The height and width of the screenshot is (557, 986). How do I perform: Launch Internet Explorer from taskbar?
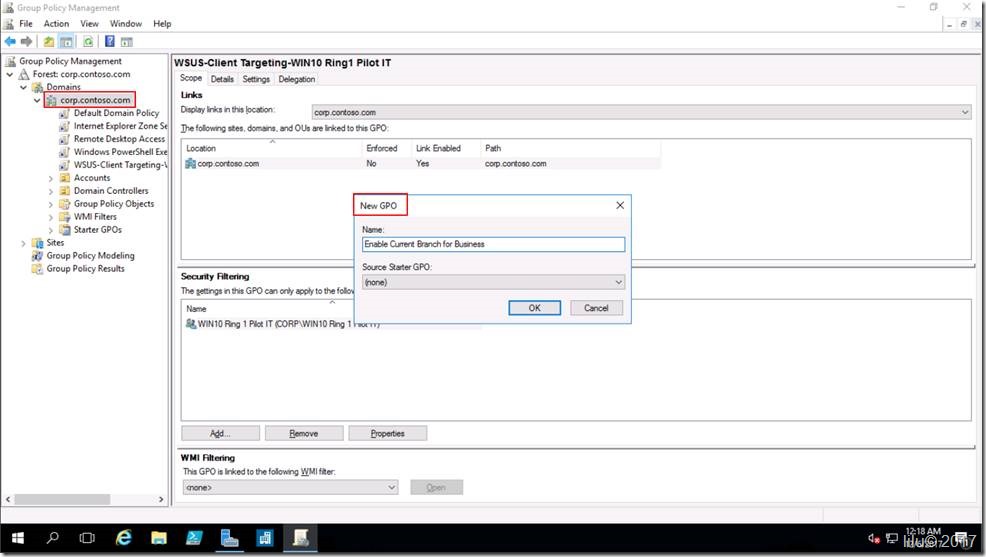pos(123,538)
